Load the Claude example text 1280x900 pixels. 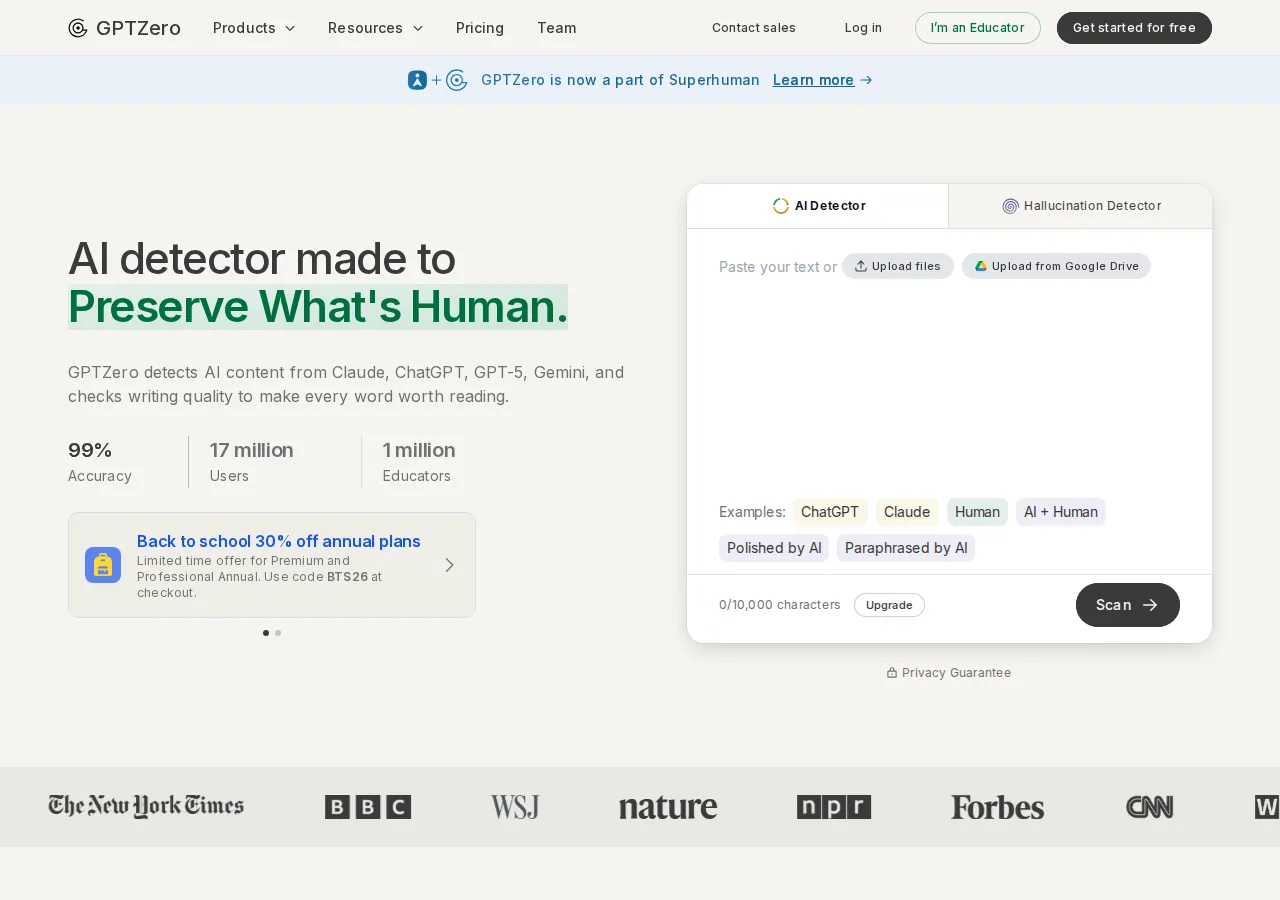[x=907, y=512]
